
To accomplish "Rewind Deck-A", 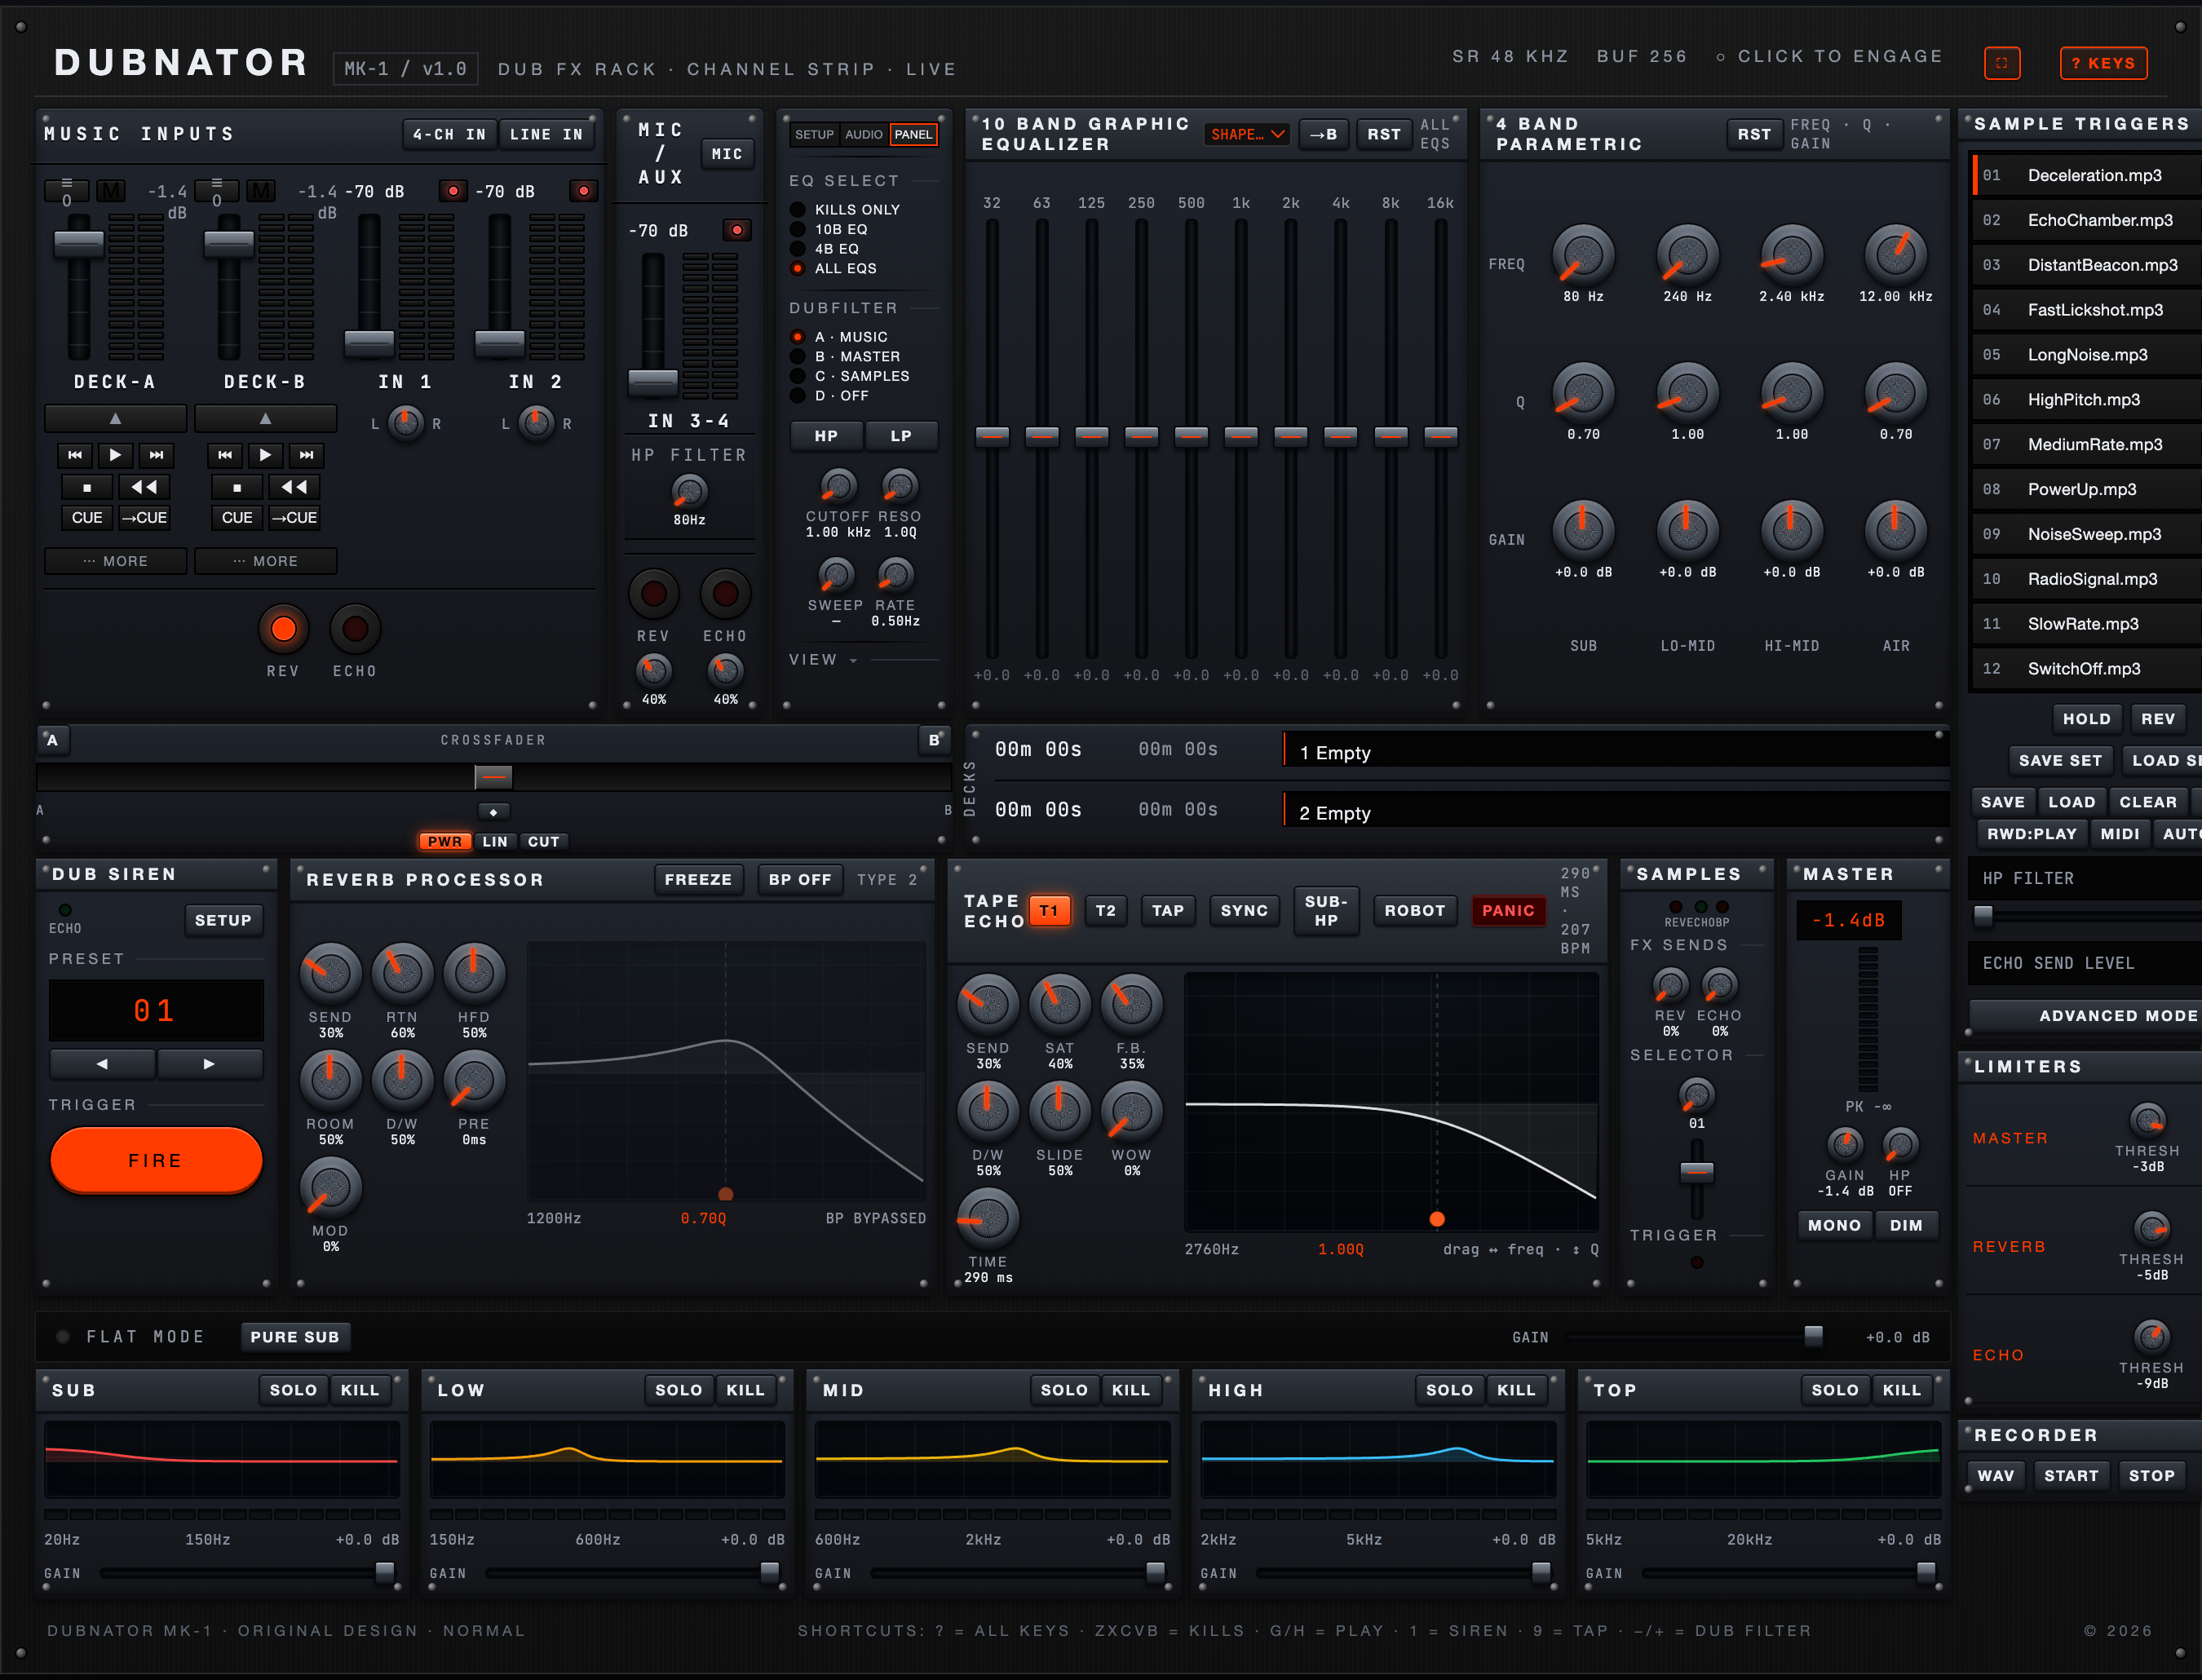I will pos(144,487).
